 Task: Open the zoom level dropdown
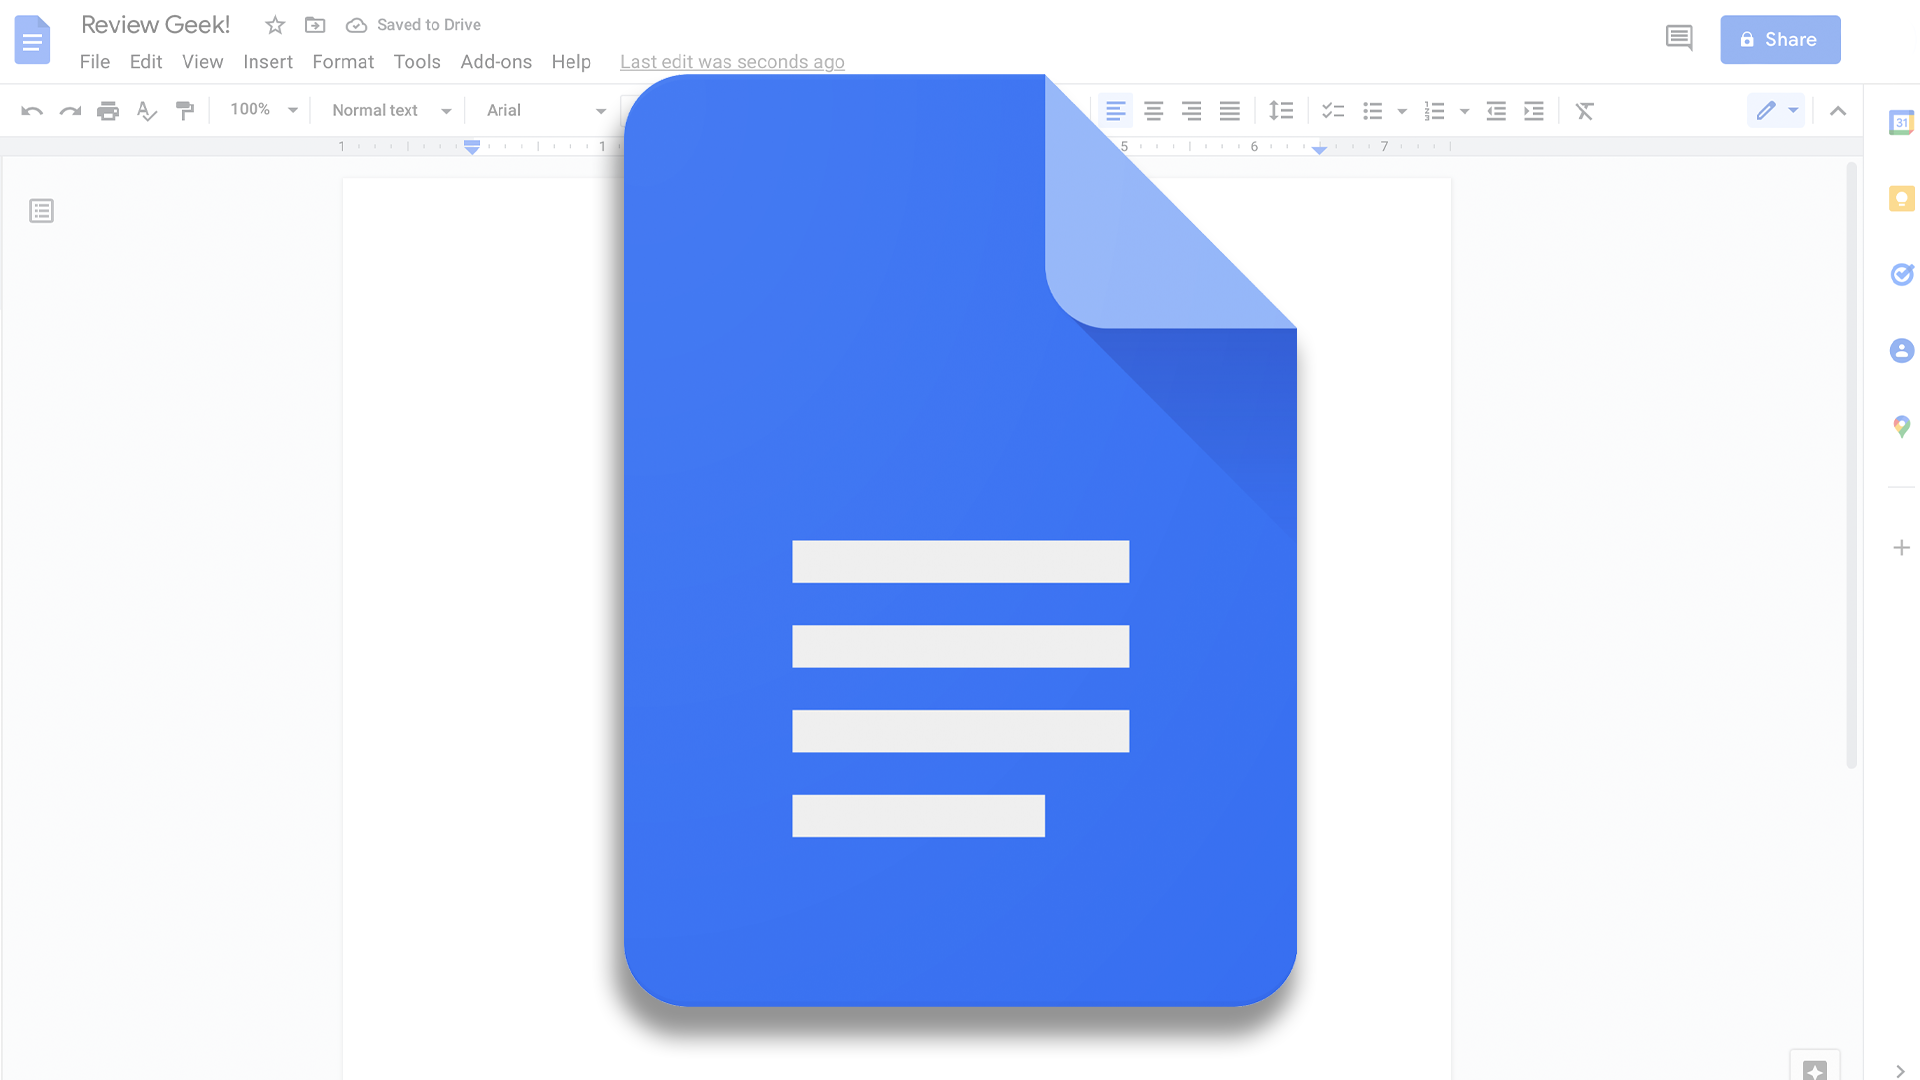[x=260, y=110]
